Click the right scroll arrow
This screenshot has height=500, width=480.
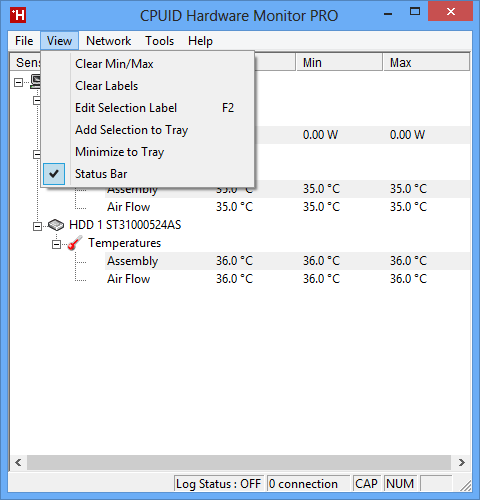461,462
